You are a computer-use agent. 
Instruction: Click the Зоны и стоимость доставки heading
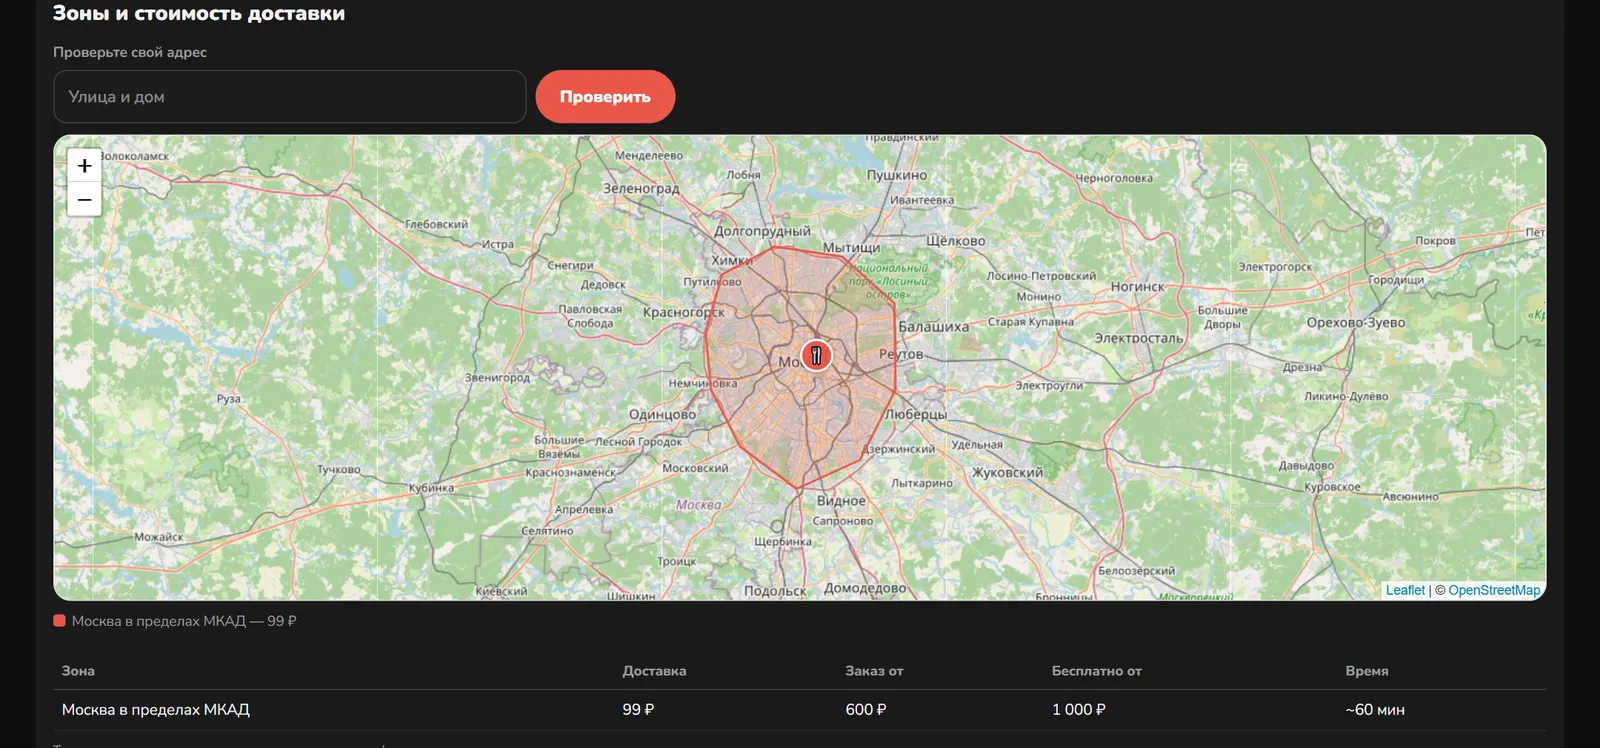pyautogui.click(x=199, y=13)
